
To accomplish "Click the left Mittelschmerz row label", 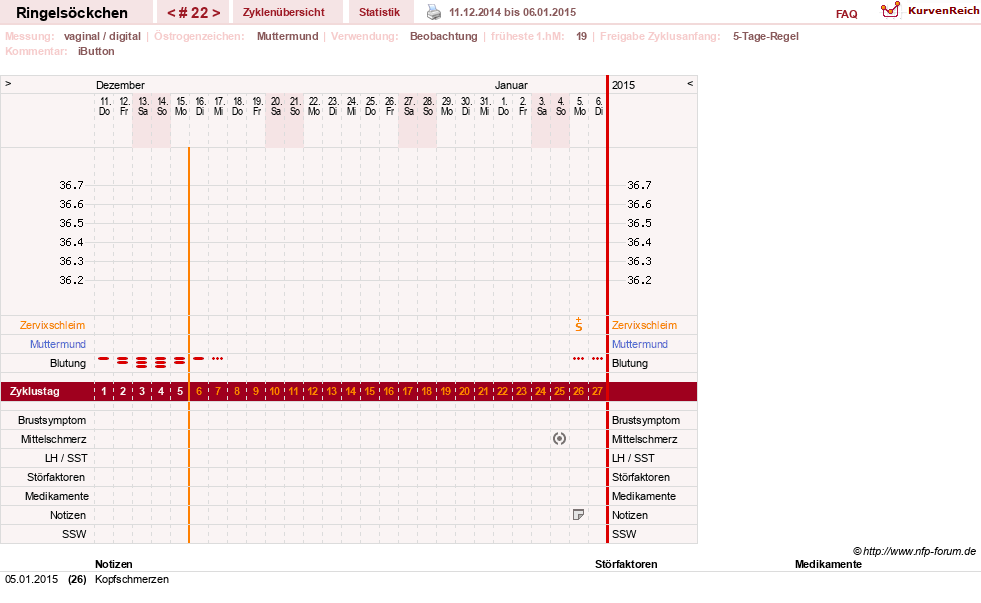I will pos(53,439).
